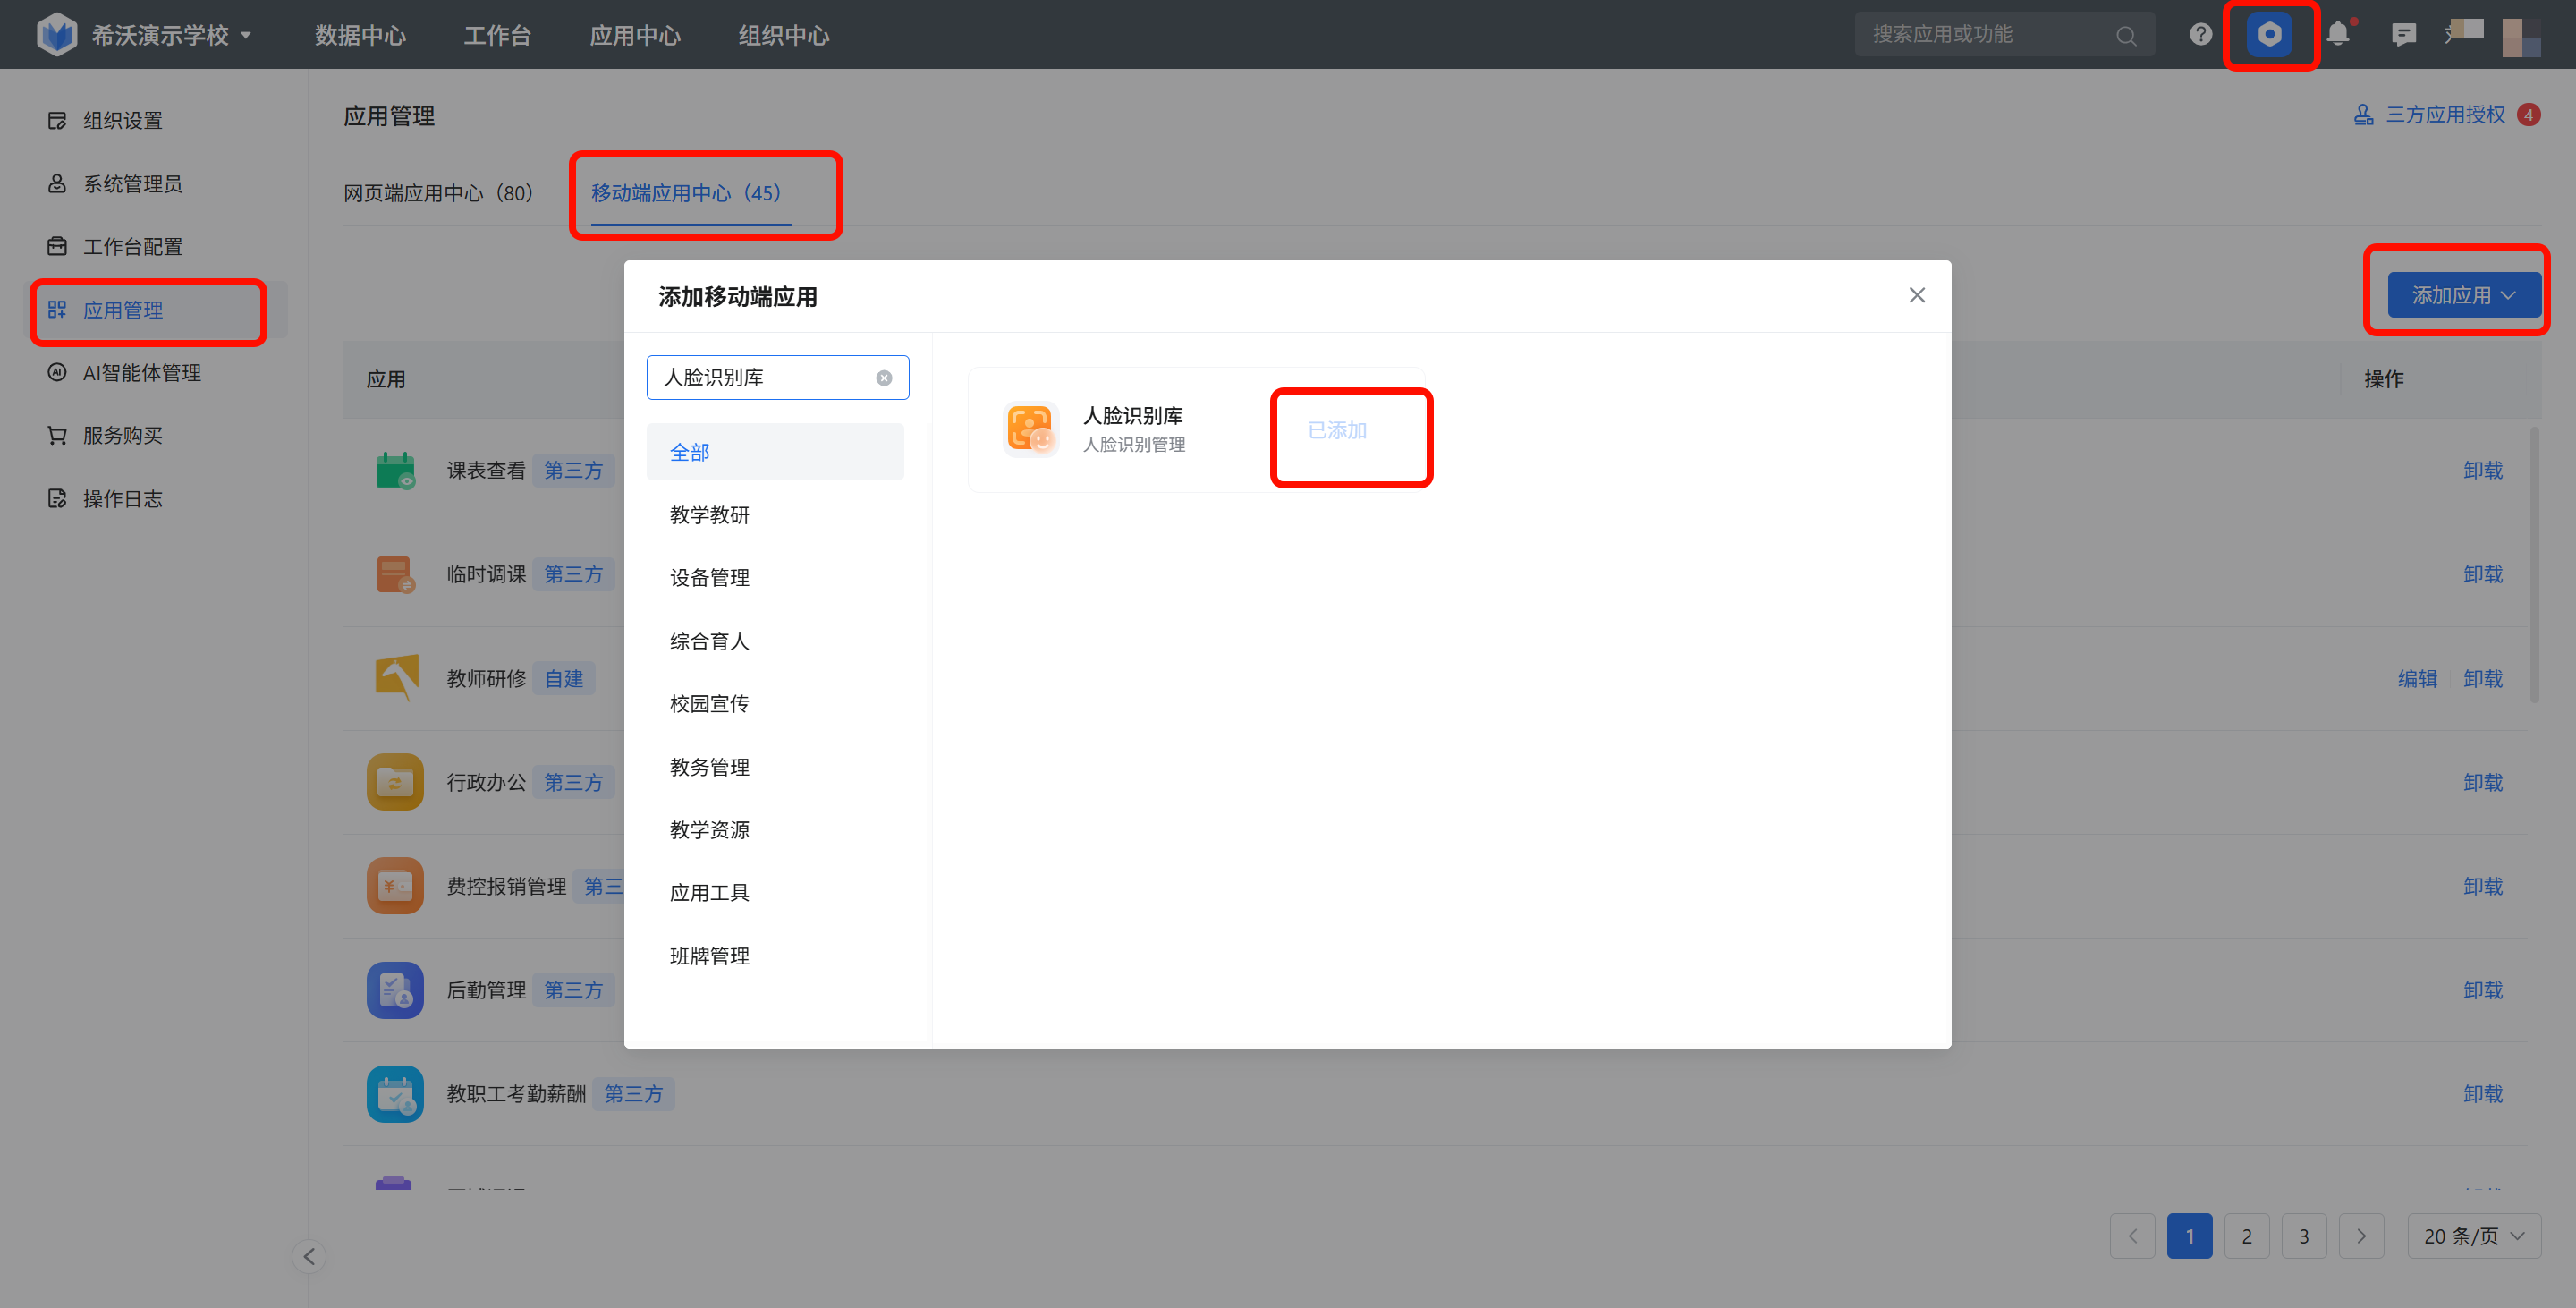Open 三方应用授权 link
Viewport: 2576px width, 1308px height.
[x=2445, y=115]
